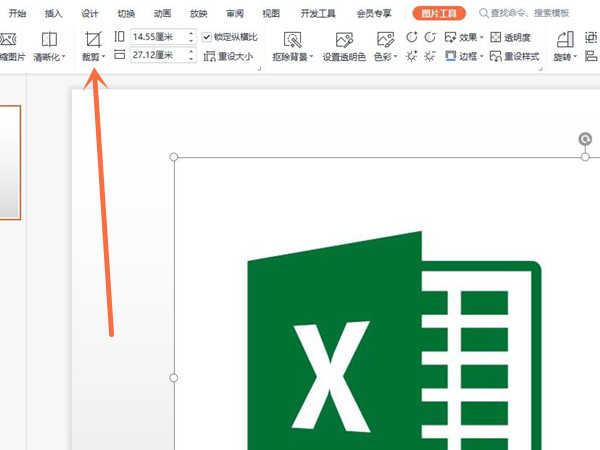The image size is (600, 450).
Task: Click the Remove Background (抠除背景) icon
Action: click(292, 40)
